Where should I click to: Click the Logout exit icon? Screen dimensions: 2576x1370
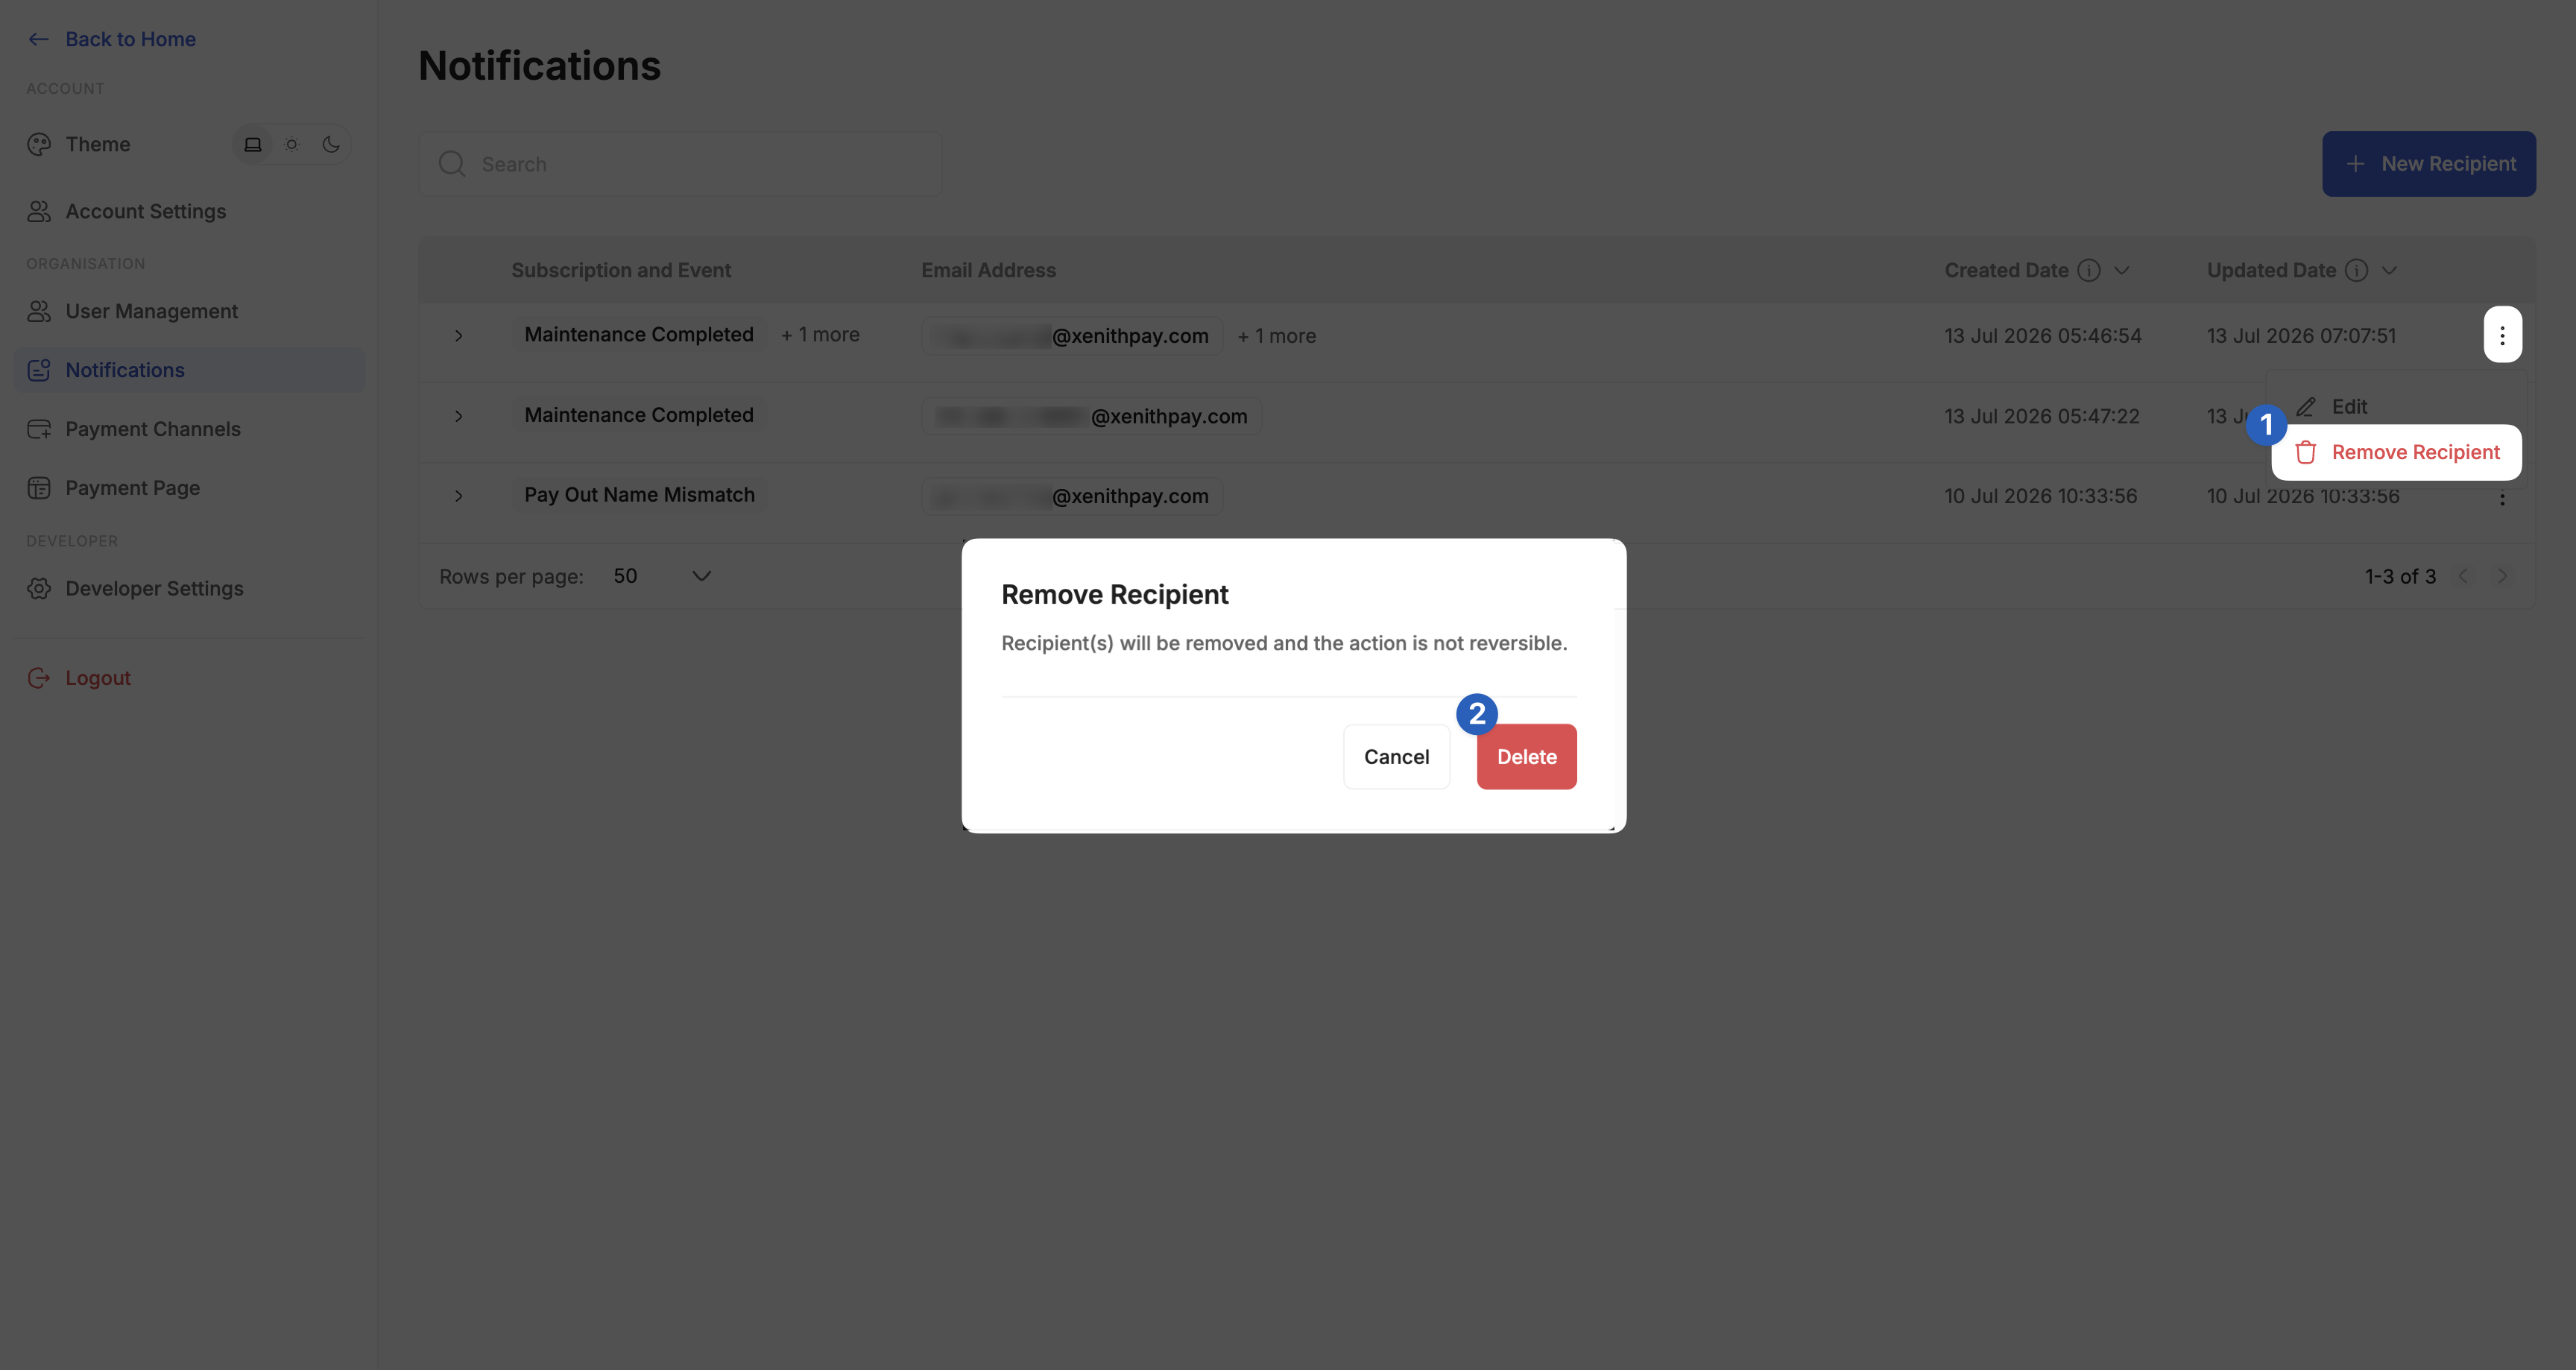(39, 678)
